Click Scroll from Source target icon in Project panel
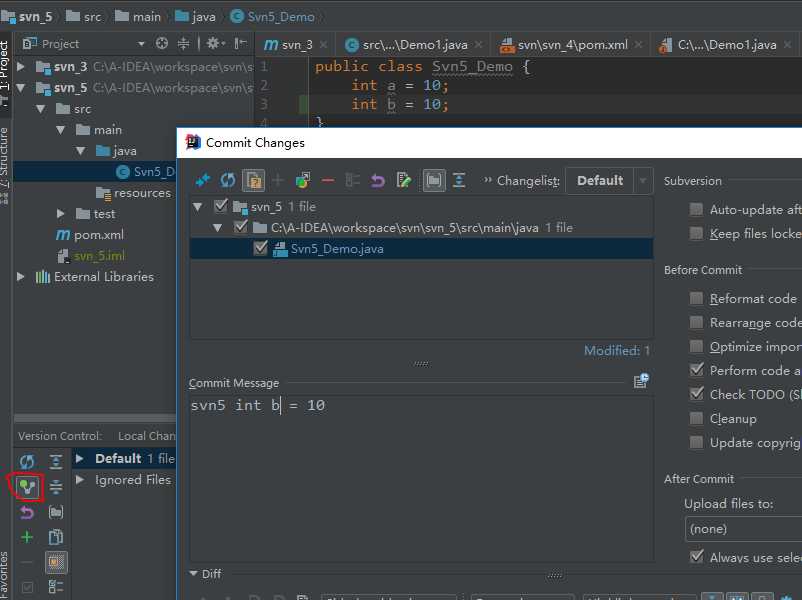802x600 pixels. click(162, 43)
